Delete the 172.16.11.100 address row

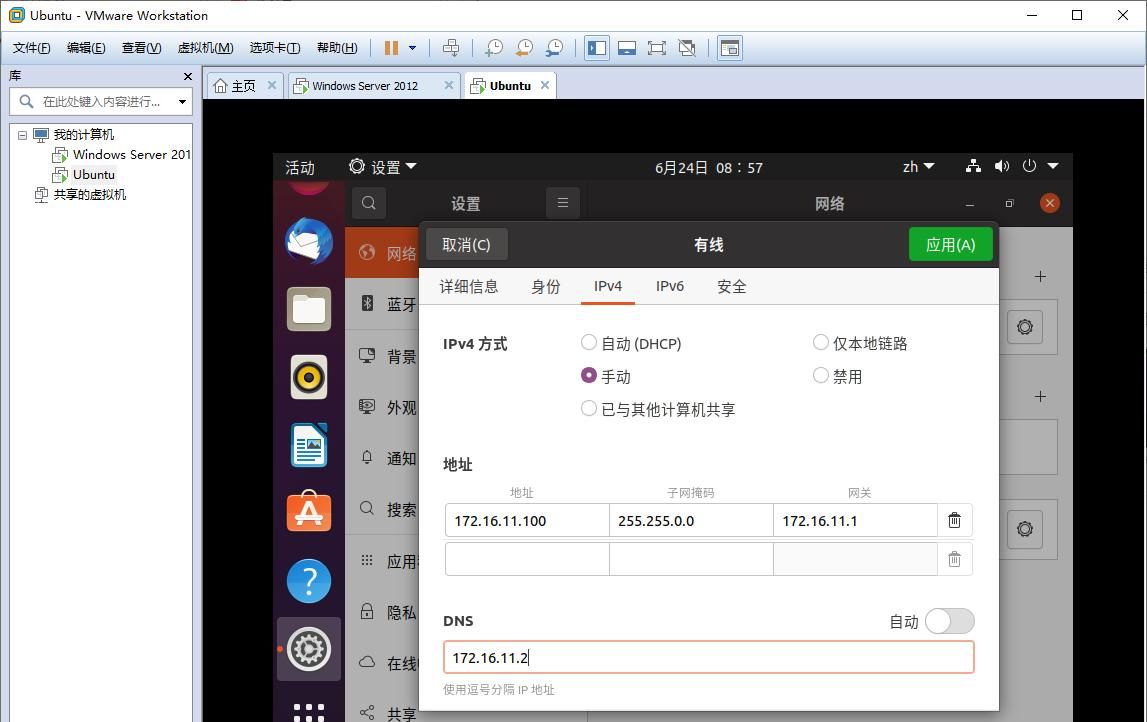[953, 520]
